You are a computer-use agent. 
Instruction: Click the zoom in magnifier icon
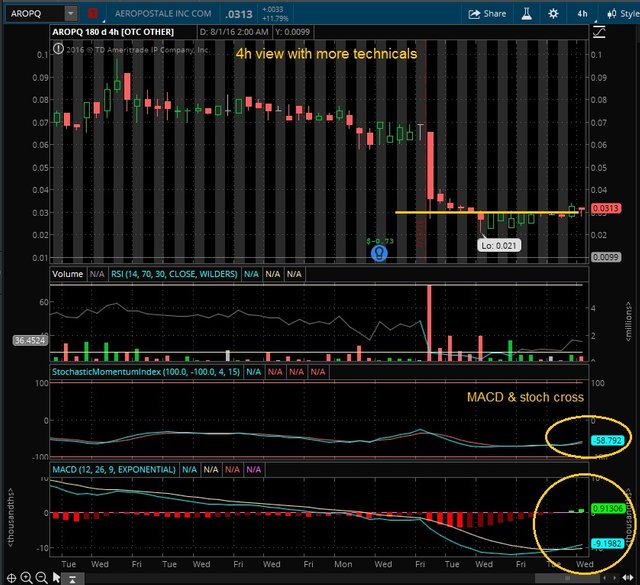coord(27,578)
